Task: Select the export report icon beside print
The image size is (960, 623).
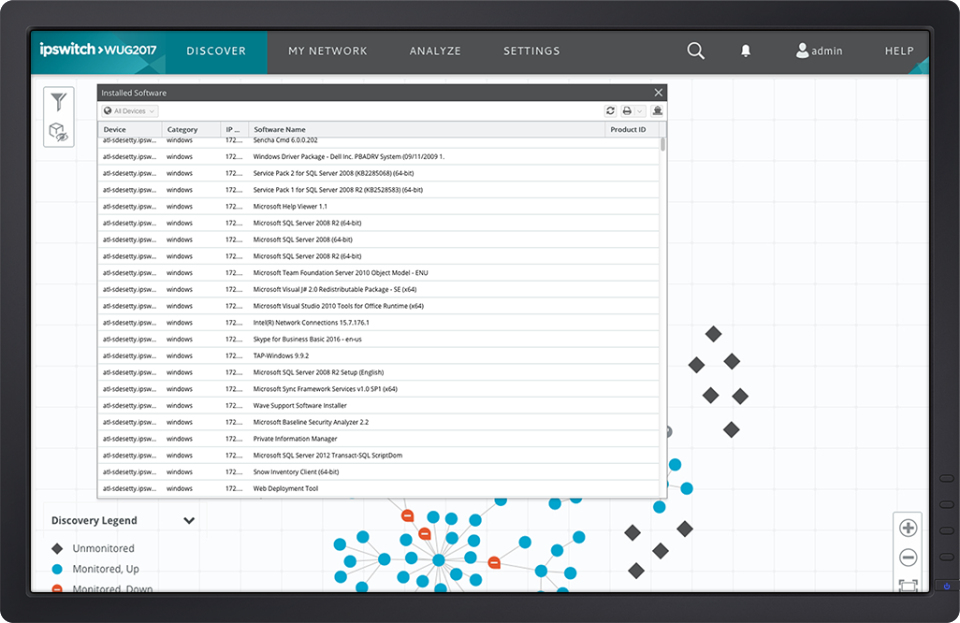Action: [x=656, y=111]
